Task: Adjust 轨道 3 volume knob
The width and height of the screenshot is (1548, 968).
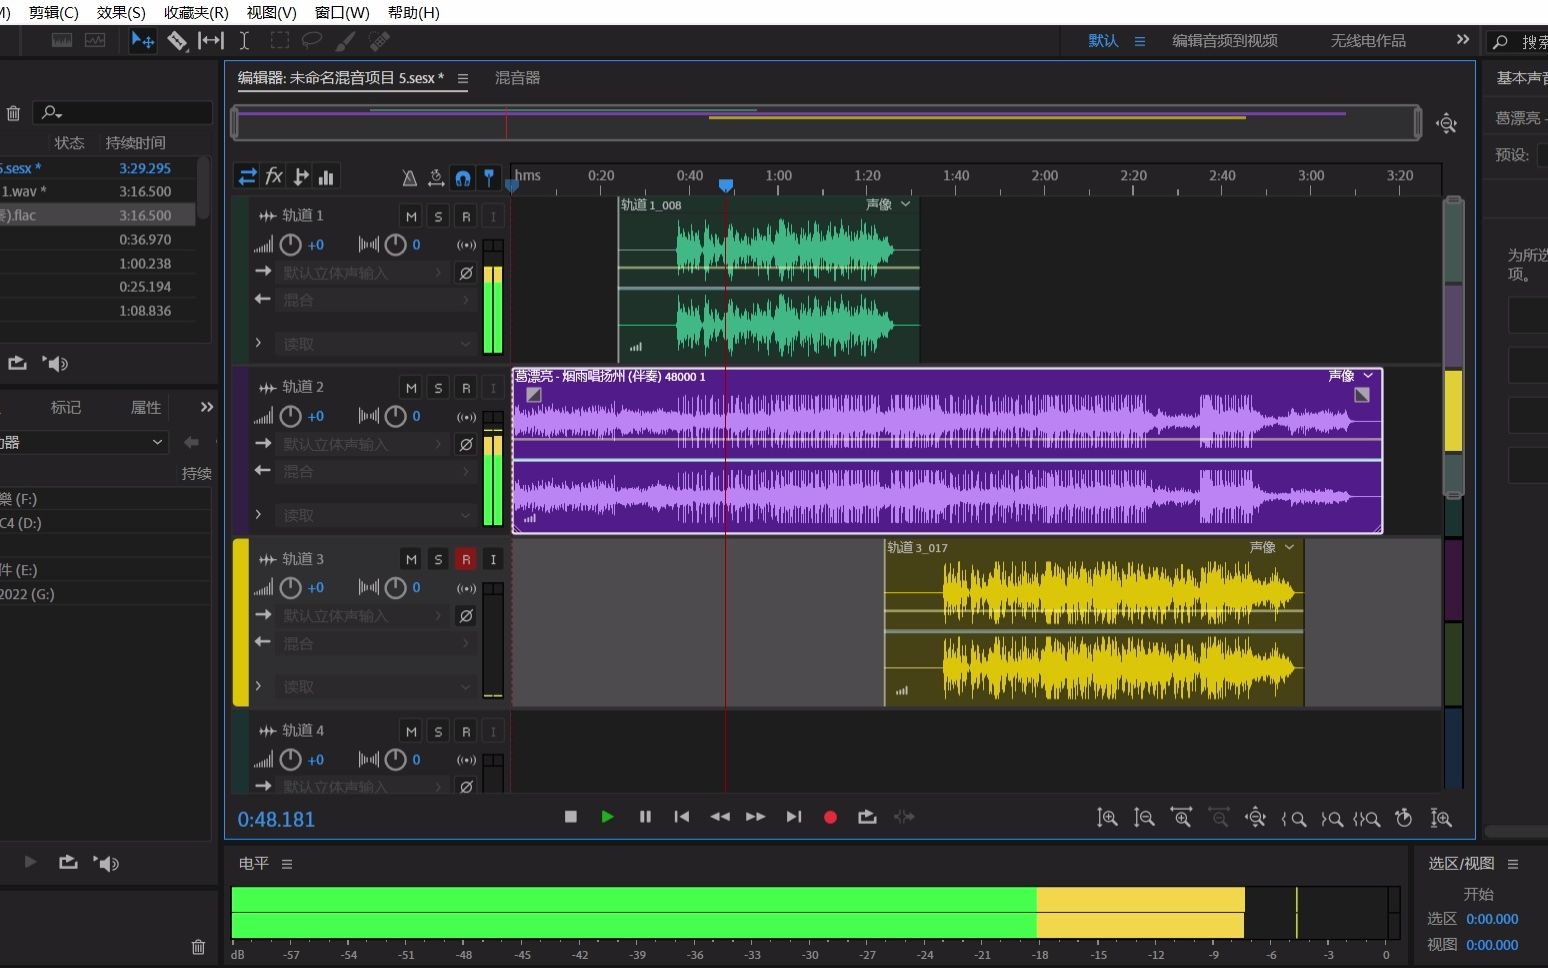Action: [290, 588]
